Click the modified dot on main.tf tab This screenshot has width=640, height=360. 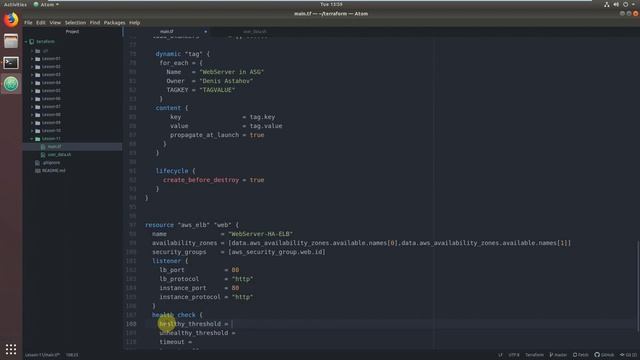205,31
